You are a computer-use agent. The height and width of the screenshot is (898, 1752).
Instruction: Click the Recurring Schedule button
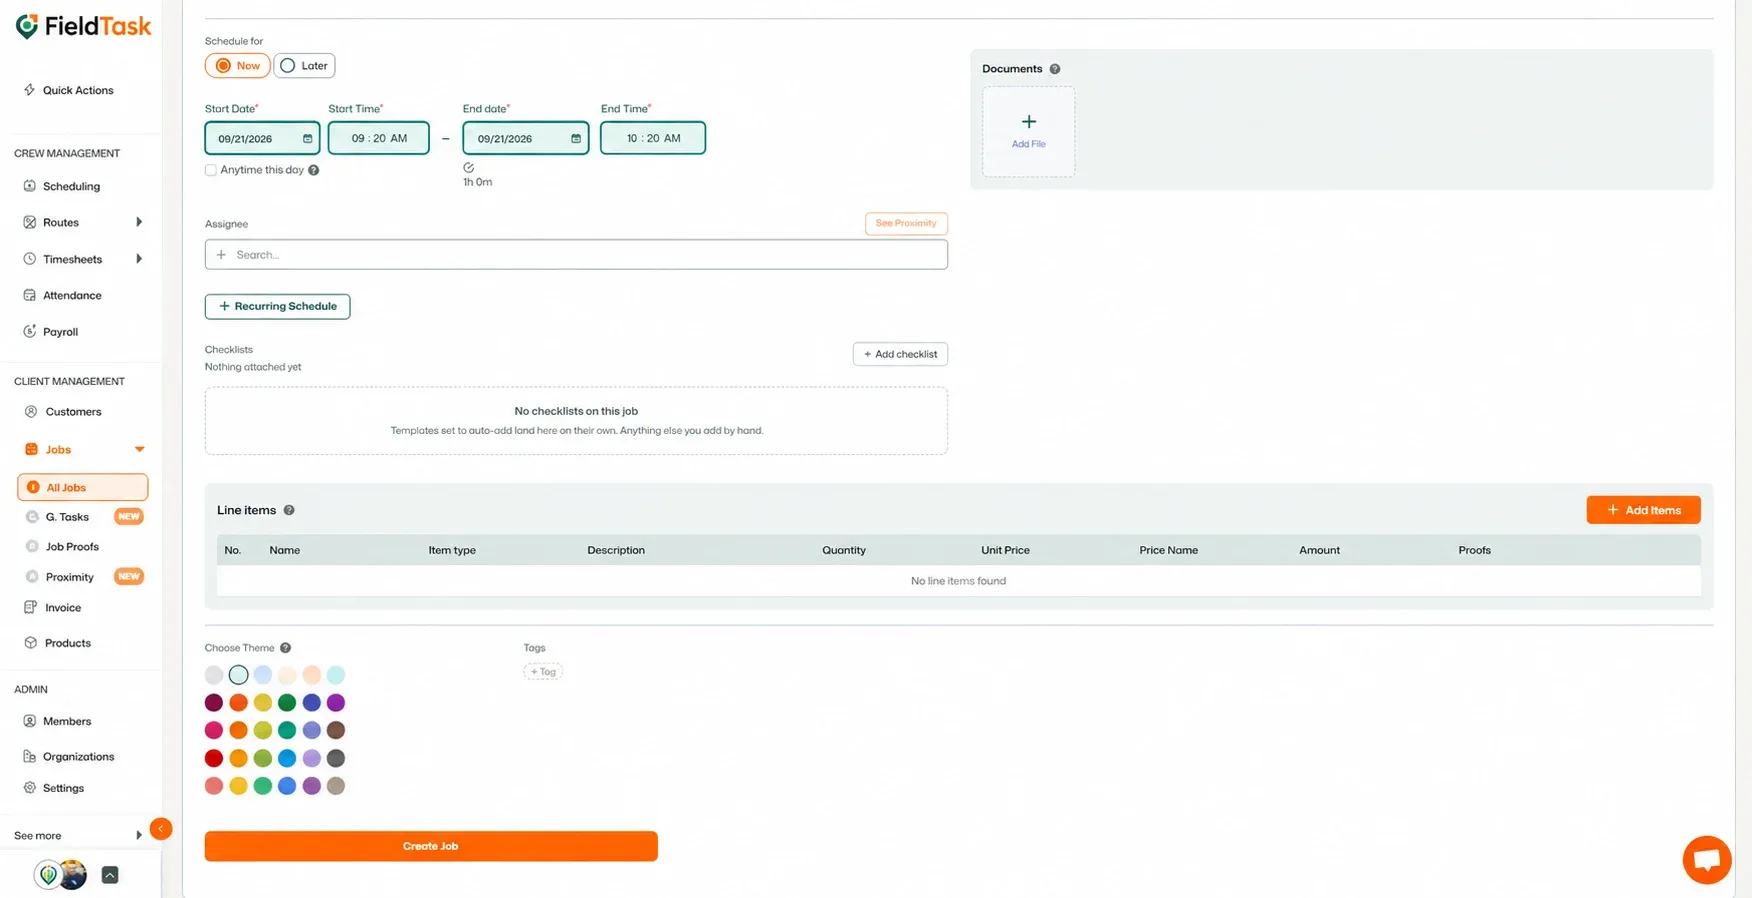[277, 306]
